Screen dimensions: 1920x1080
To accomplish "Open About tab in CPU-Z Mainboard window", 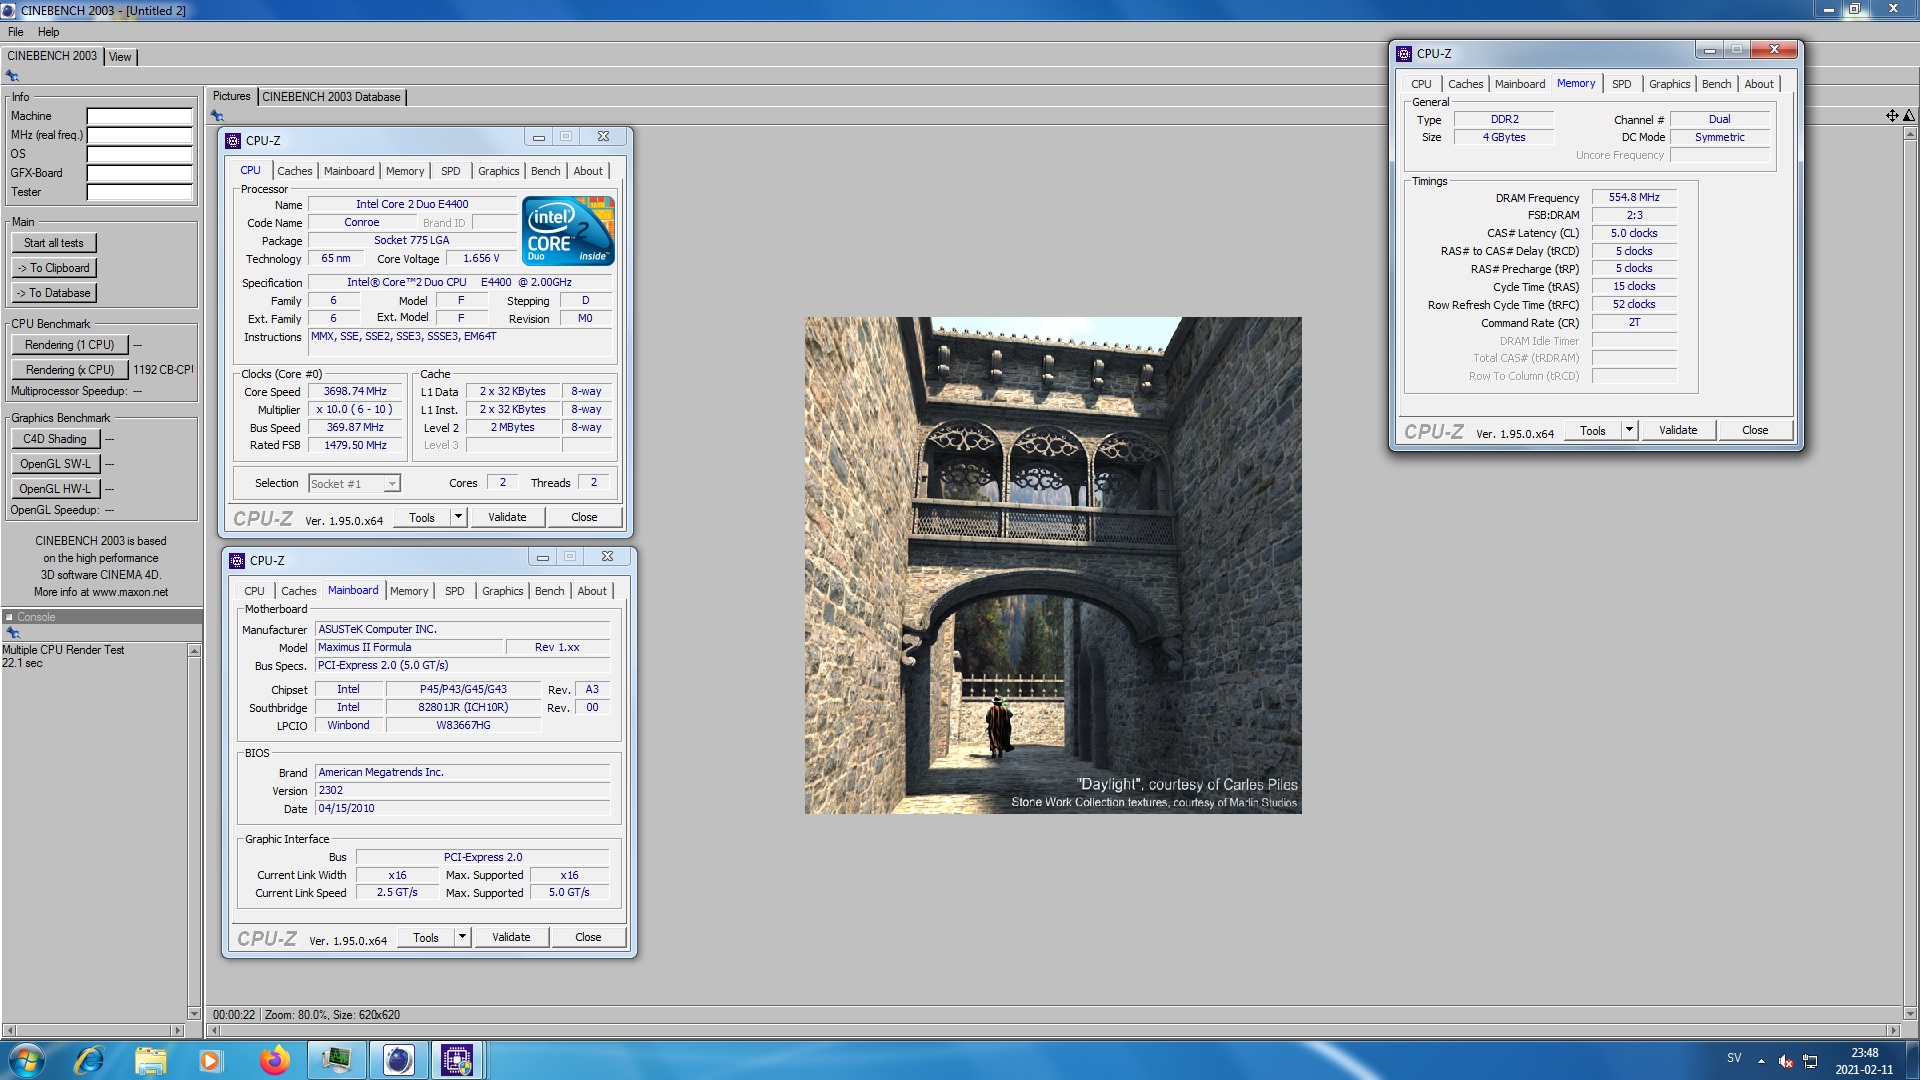I will coord(592,591).
